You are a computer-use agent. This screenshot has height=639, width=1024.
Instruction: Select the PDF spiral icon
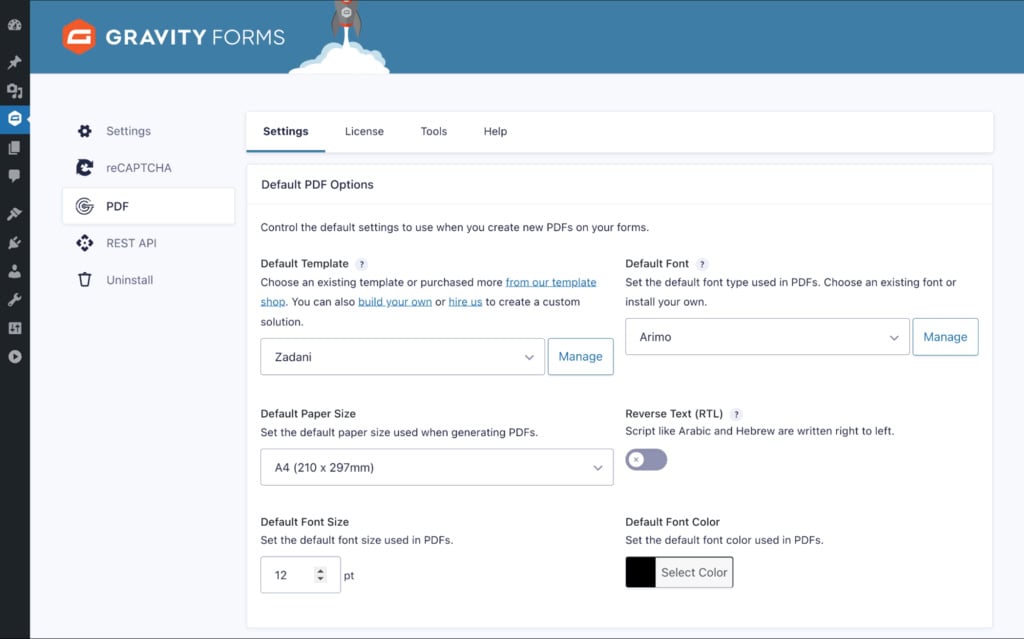click(84, 206)
